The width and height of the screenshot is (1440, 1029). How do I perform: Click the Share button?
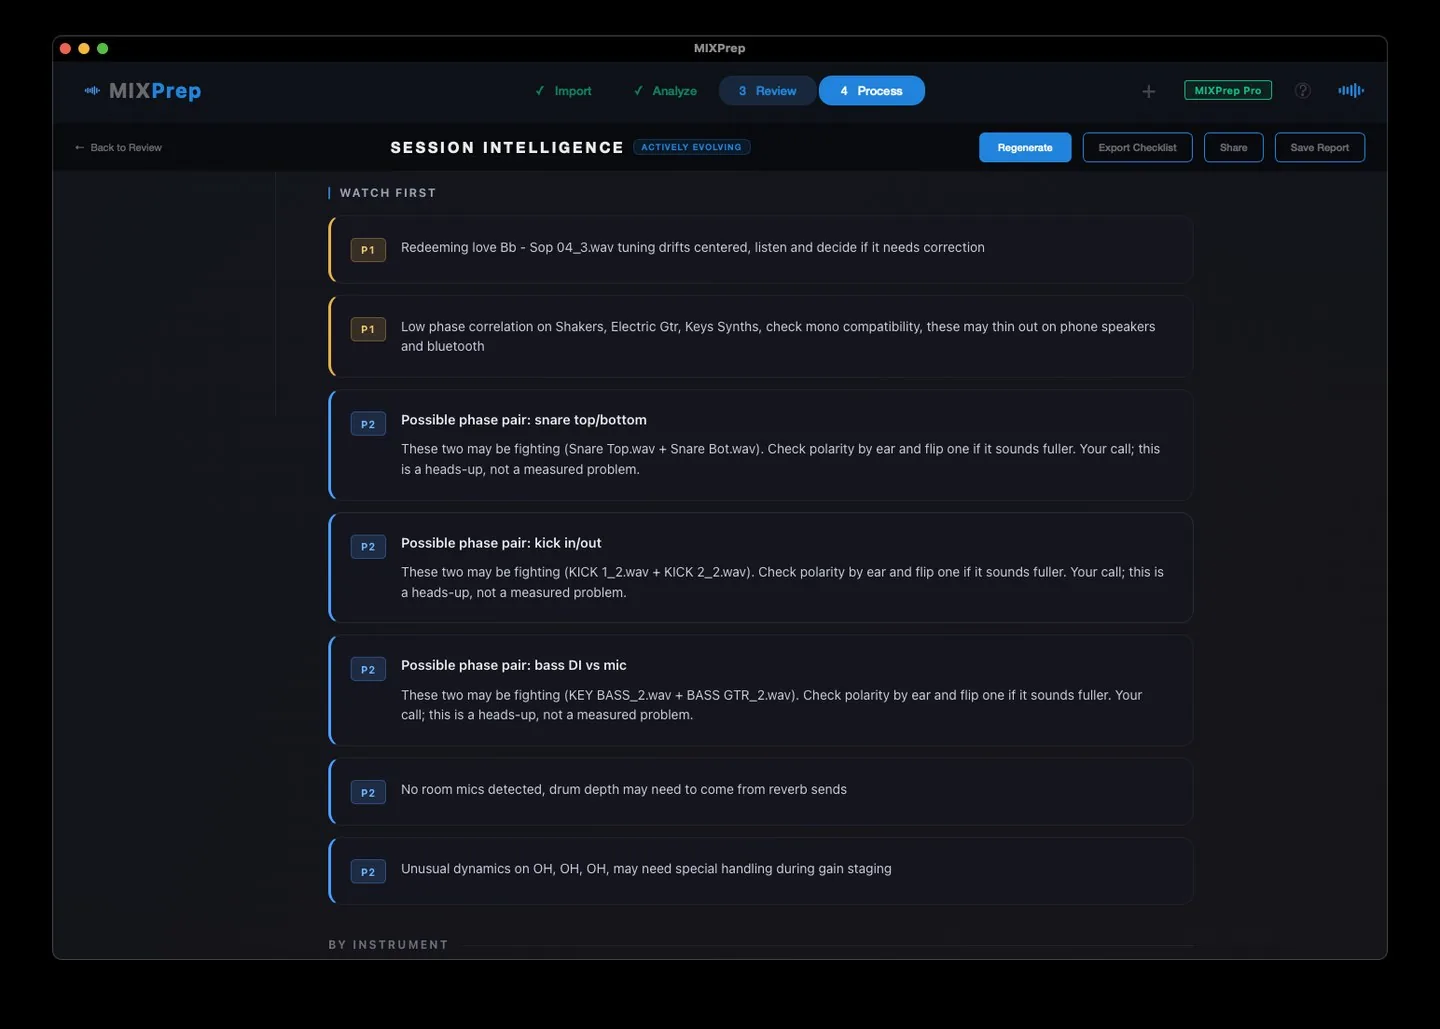[x=1233, y=147]
